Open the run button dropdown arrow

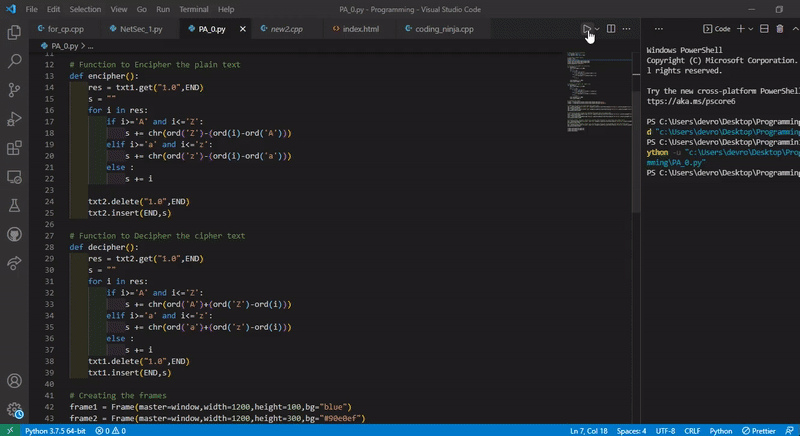[x=597, y=29]
